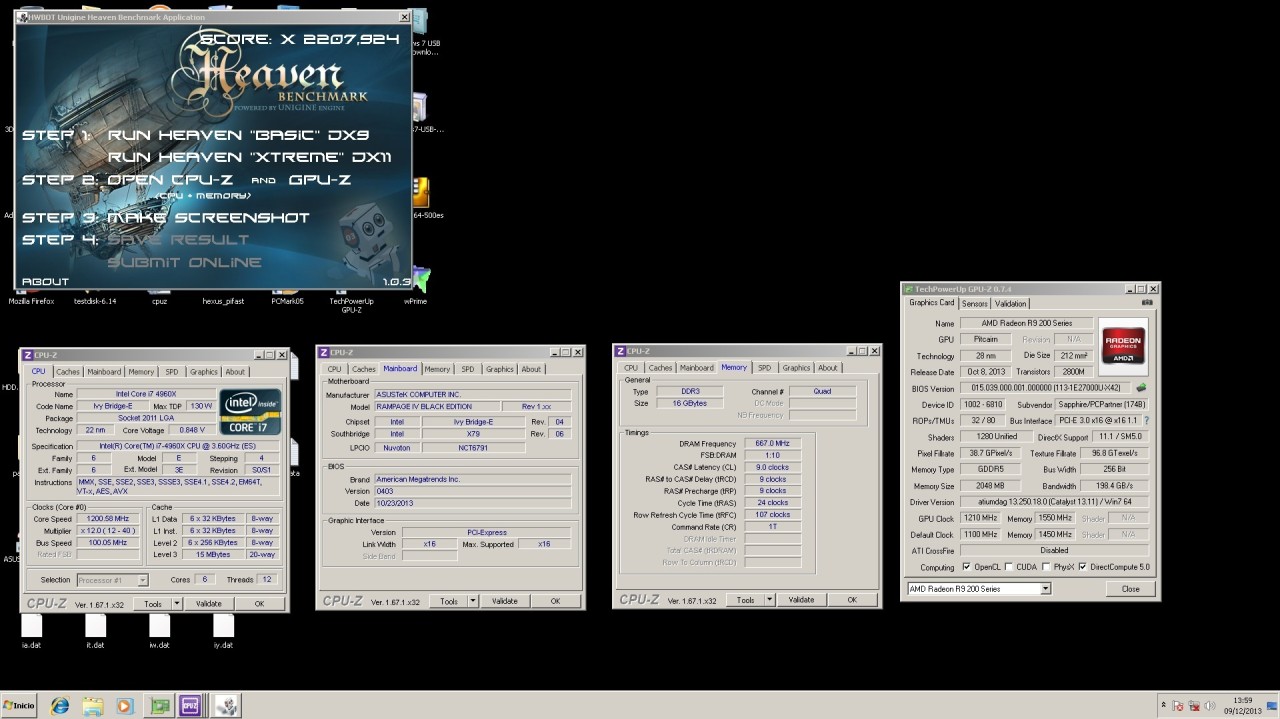
Task: Click Driver Version atiumdag field
Action: [1054, 502]
